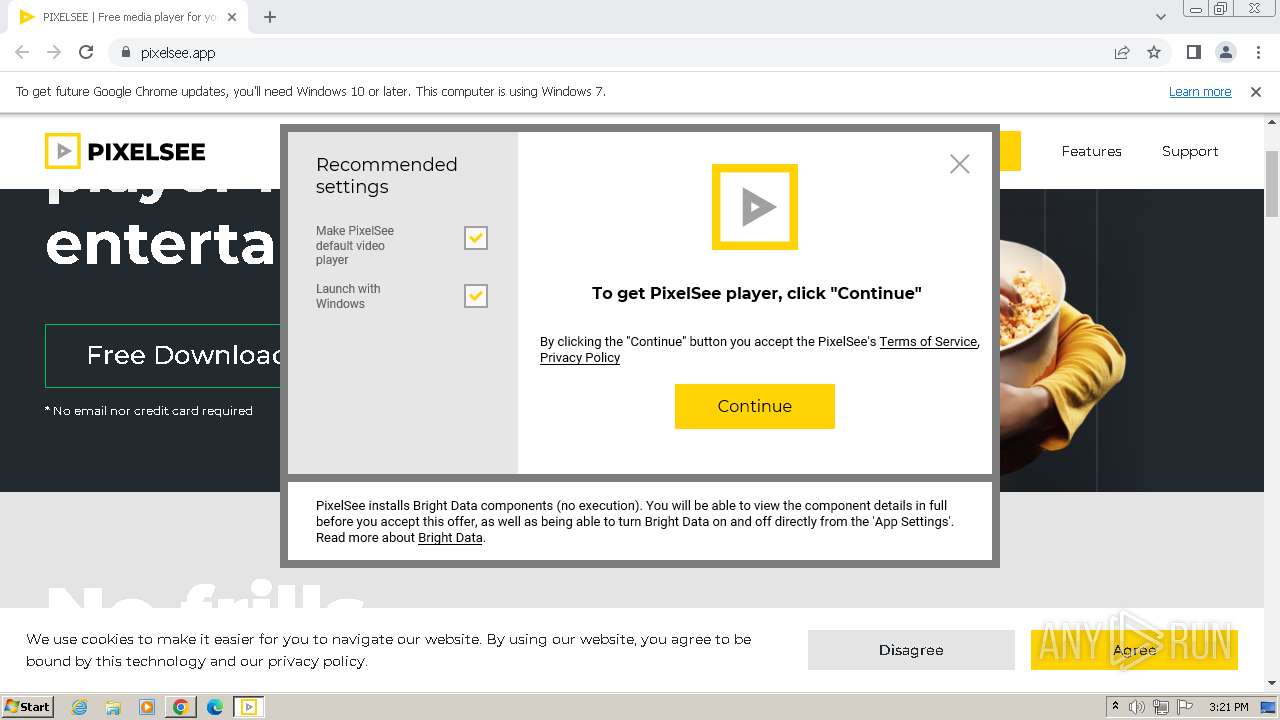Open Learn more about Chrome updates
Image resolution: width=1280 pixels, height=720 pixels.
(x=1200, y=92)
